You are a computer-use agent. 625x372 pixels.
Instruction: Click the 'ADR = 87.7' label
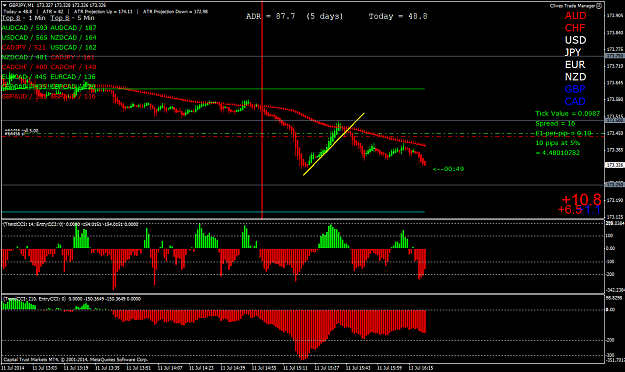coord(271,16)
